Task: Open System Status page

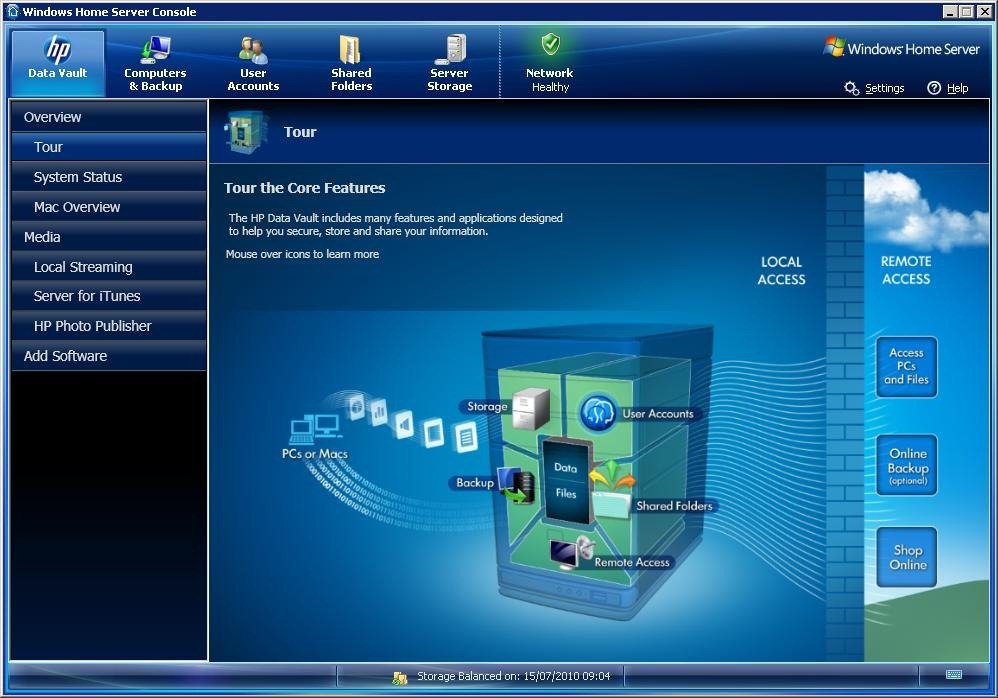Action: pyautogui.click(x=108, y=177)
